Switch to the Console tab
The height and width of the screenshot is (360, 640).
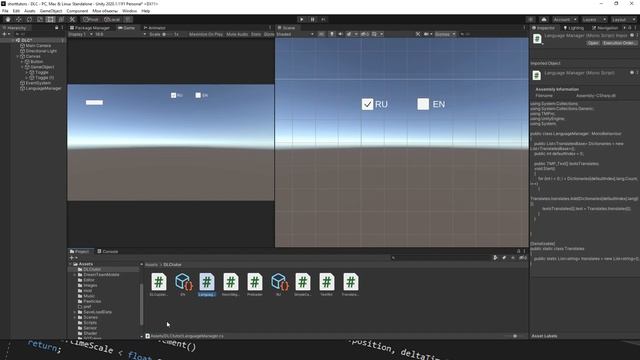coord(108,251)
